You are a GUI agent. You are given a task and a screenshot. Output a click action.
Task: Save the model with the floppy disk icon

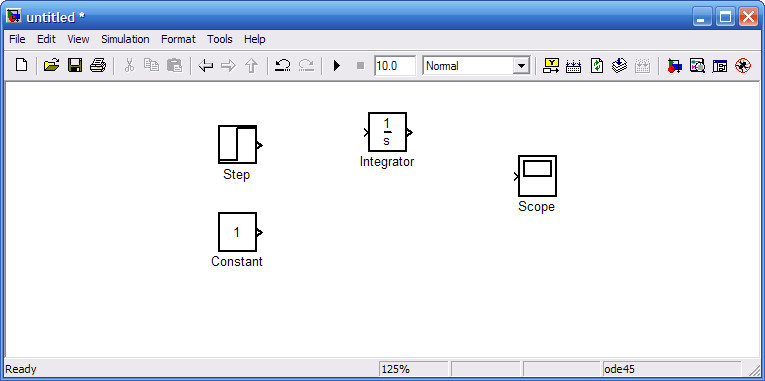point(75,65)
